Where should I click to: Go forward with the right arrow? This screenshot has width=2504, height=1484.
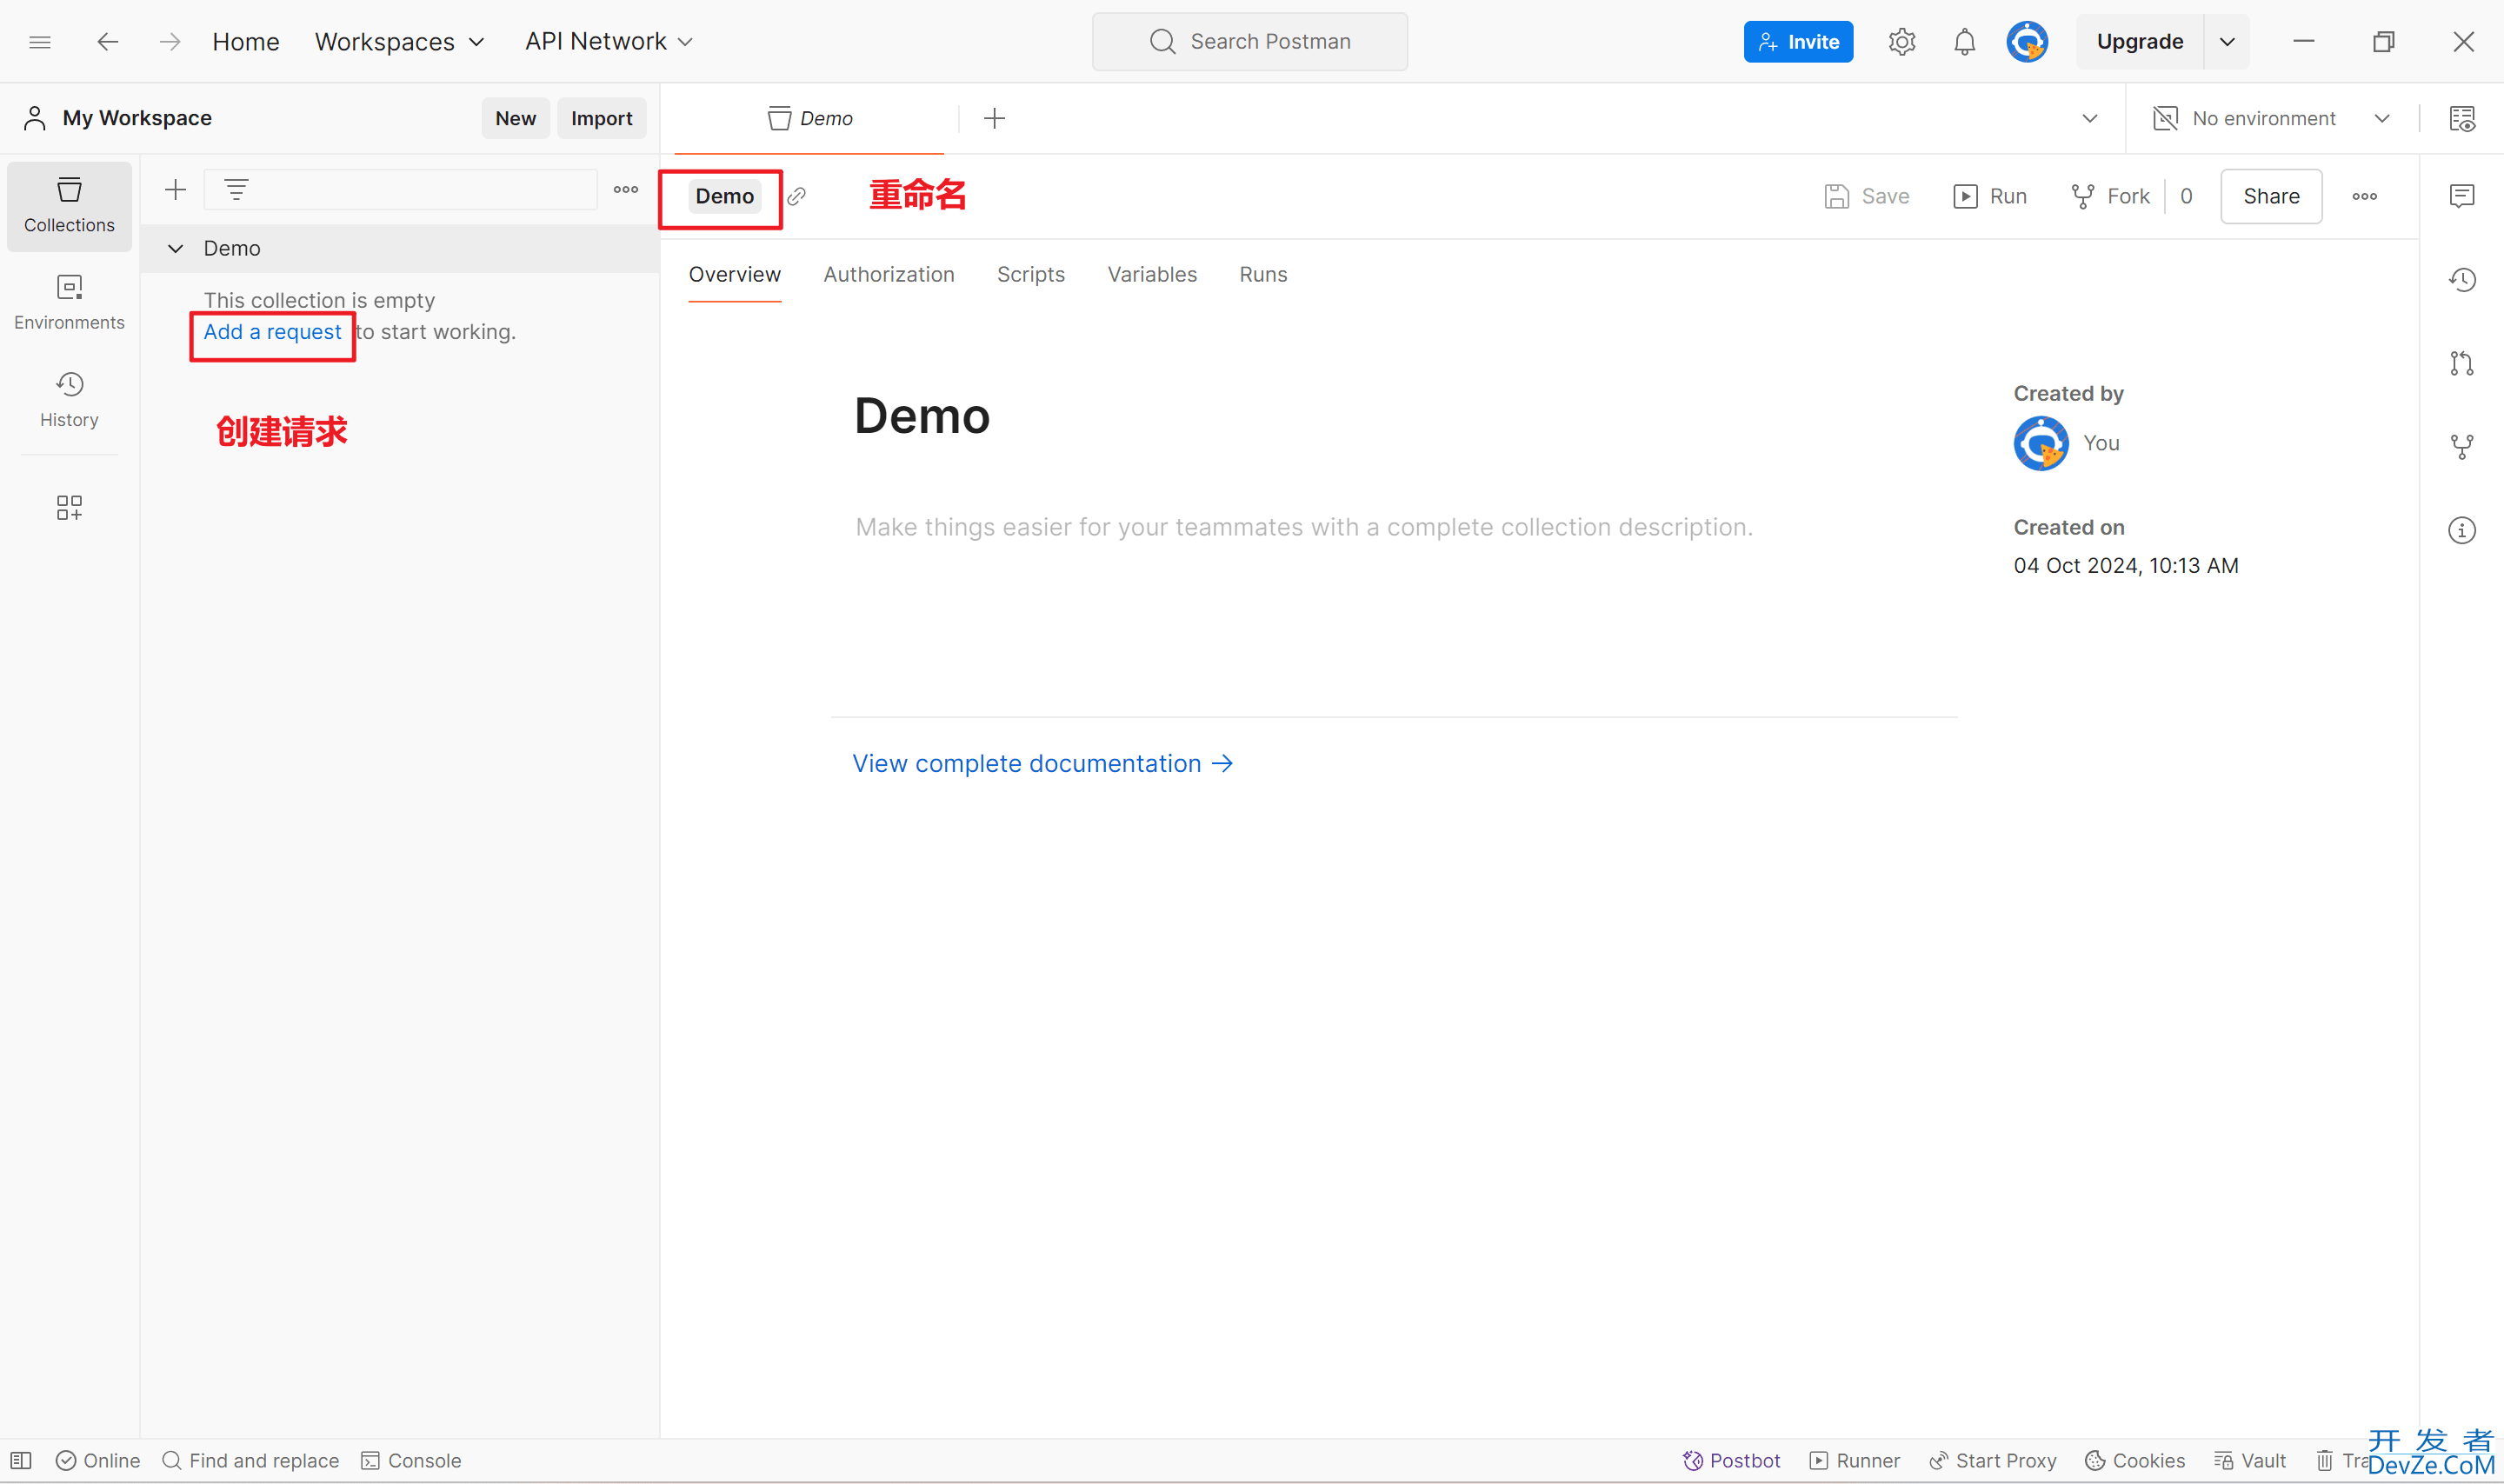170,42
